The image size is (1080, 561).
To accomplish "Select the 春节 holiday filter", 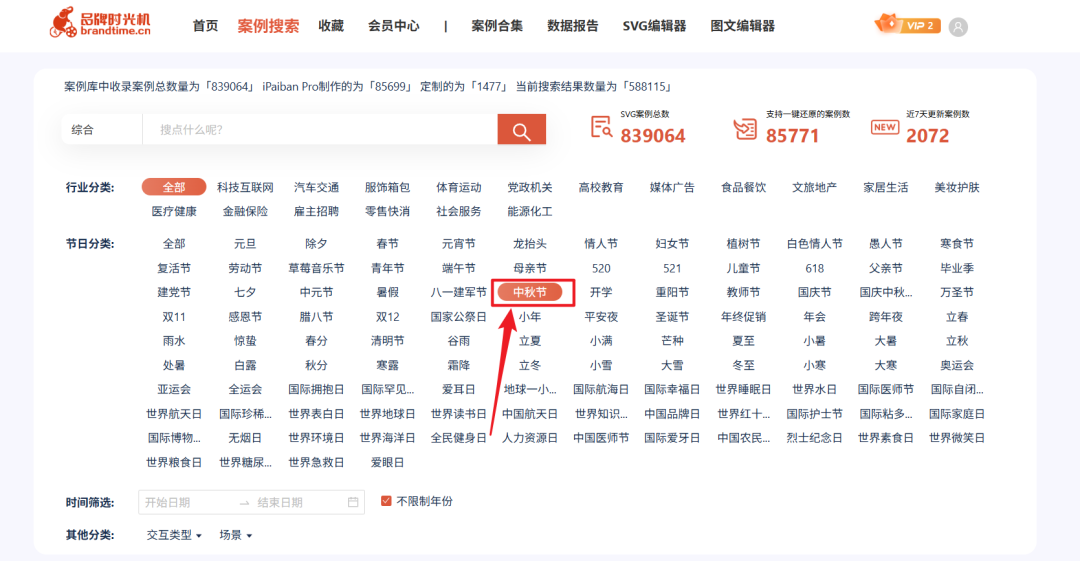I will [387, 244].
